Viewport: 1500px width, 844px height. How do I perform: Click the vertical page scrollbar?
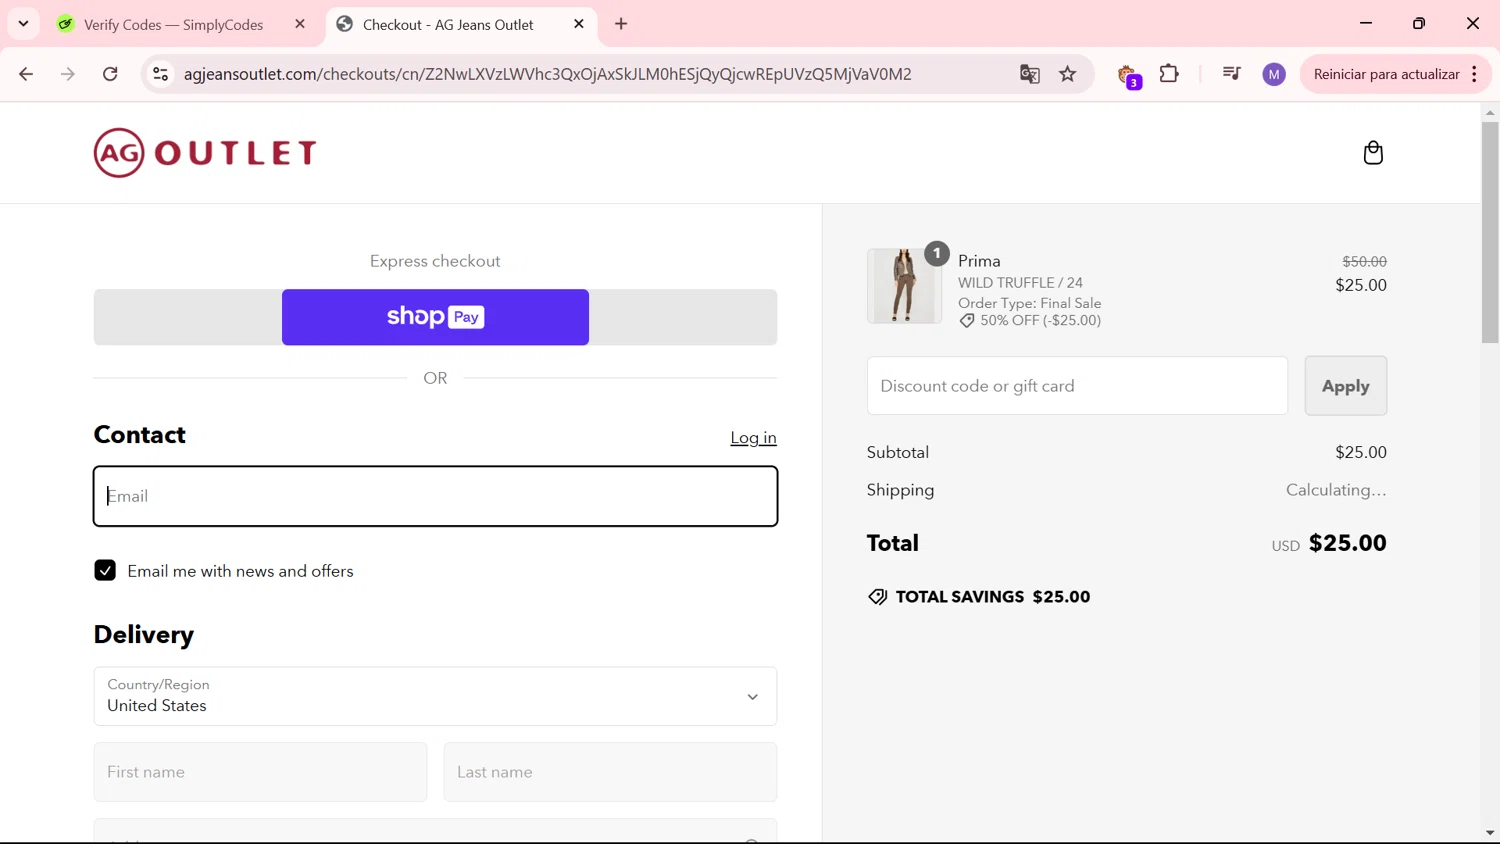point(1490,232)
